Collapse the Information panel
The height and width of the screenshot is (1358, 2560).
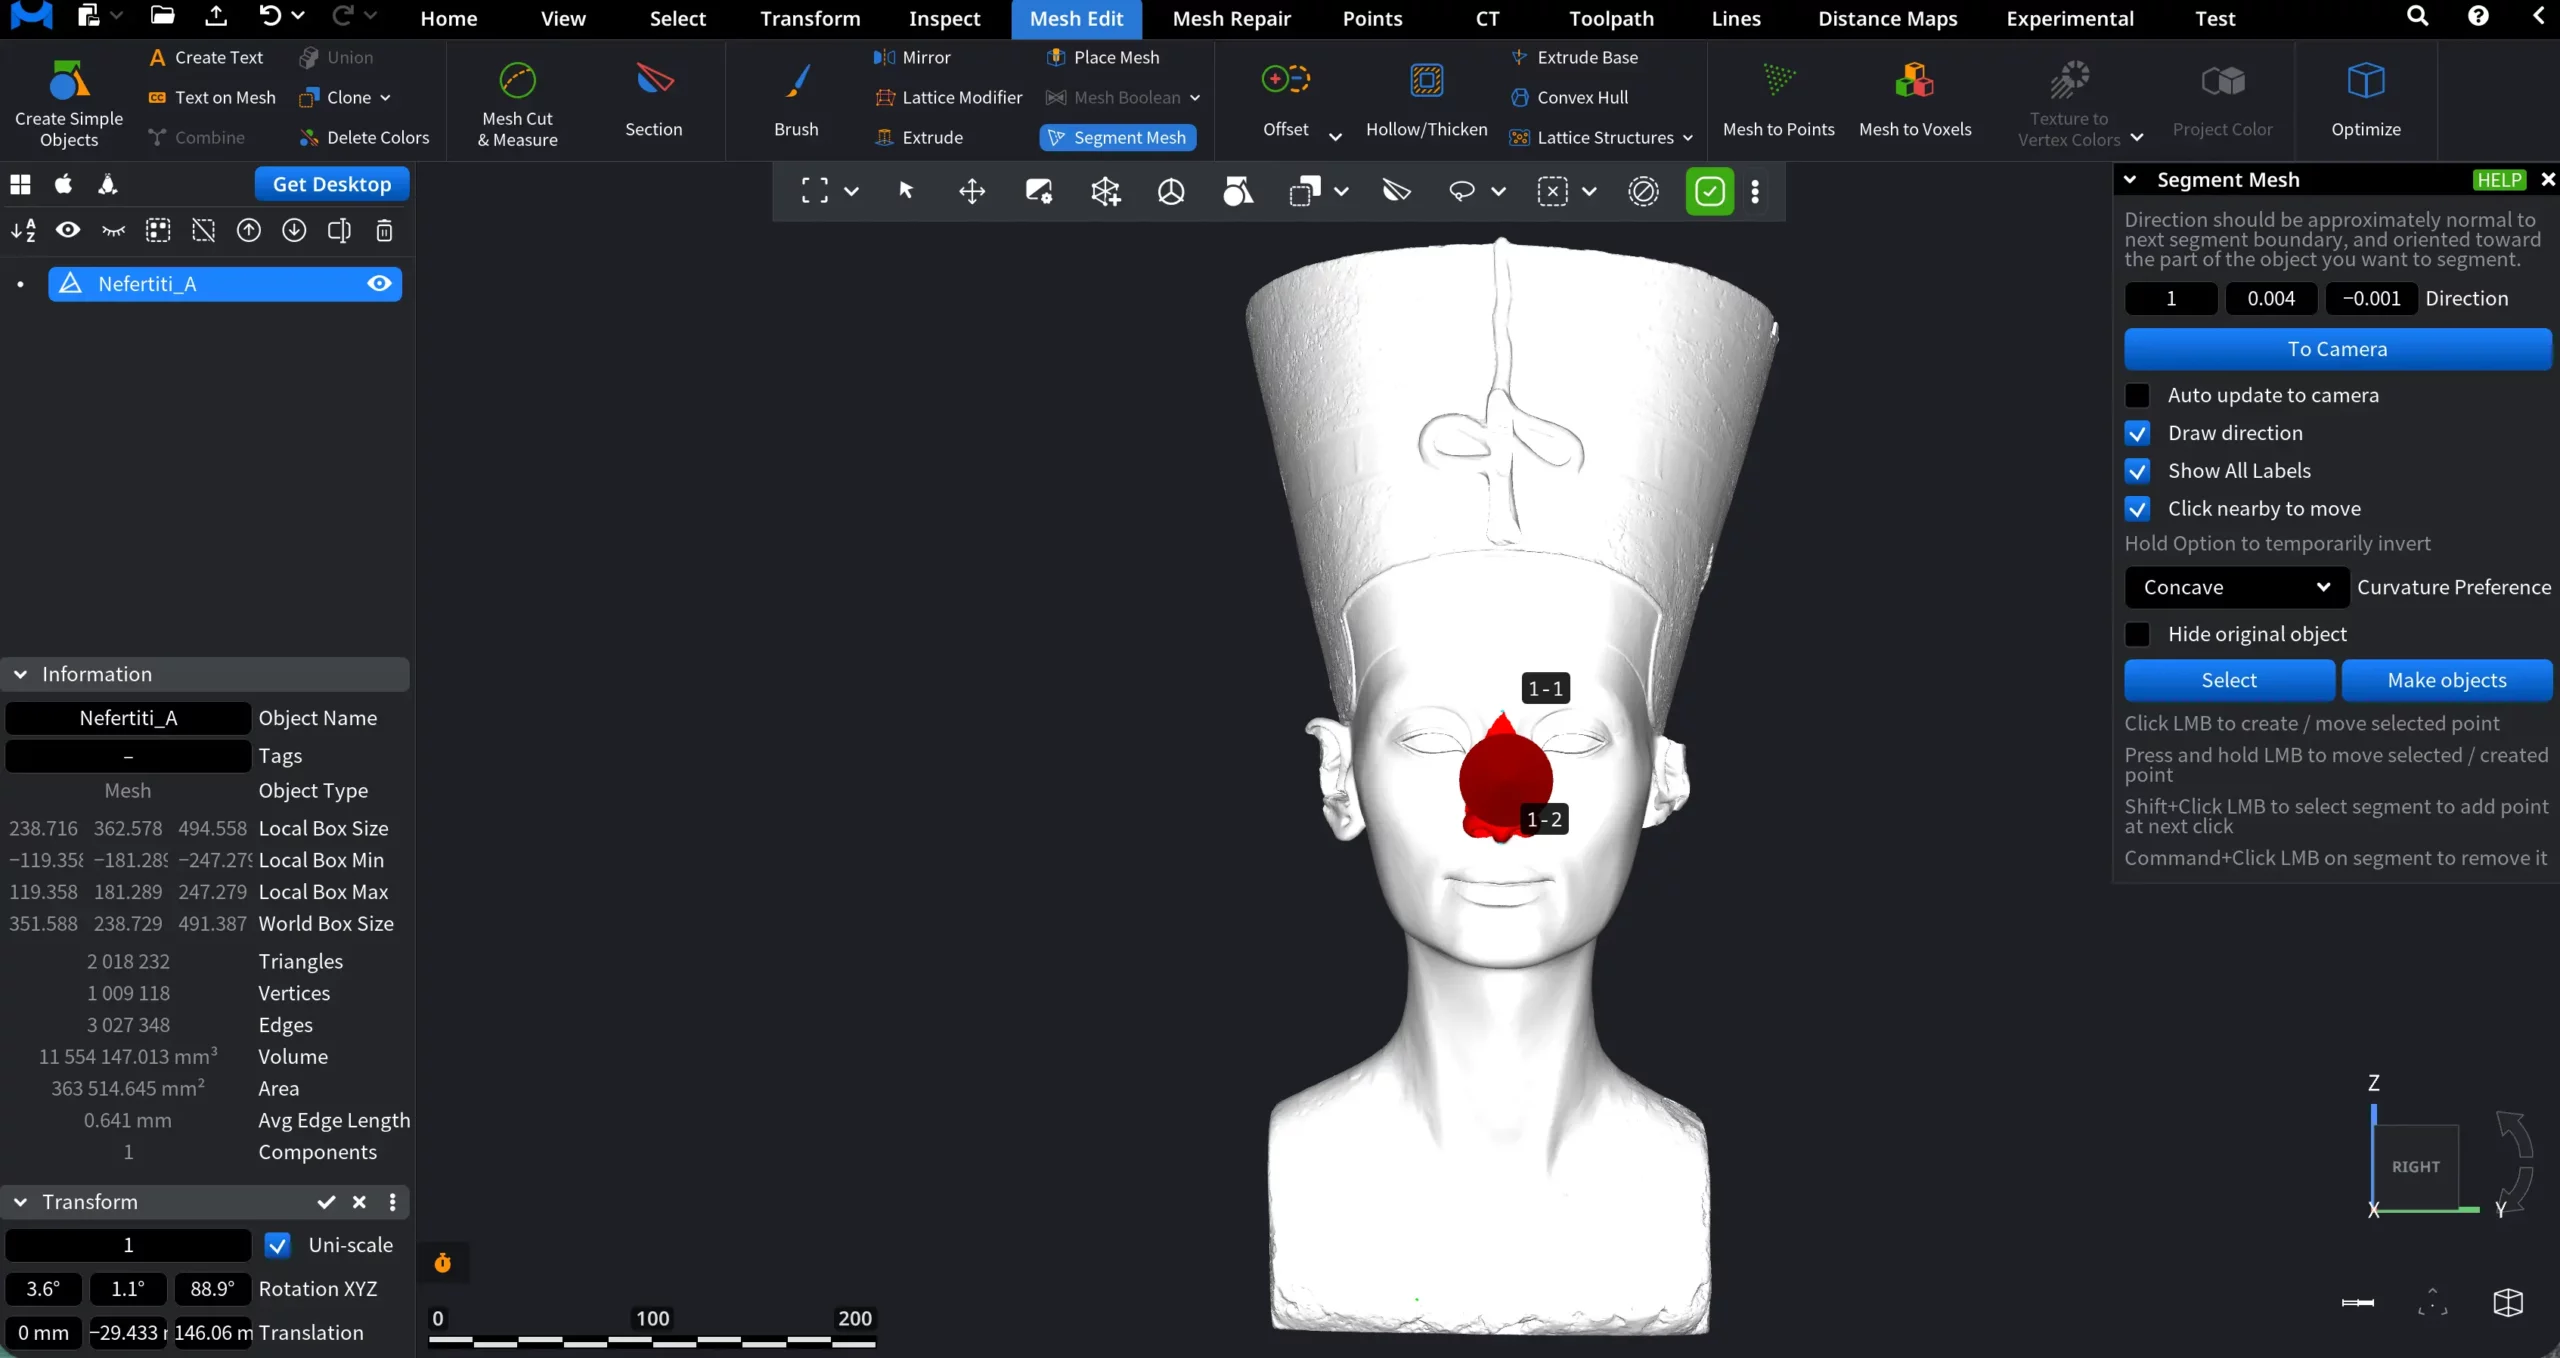coord(20,674)
